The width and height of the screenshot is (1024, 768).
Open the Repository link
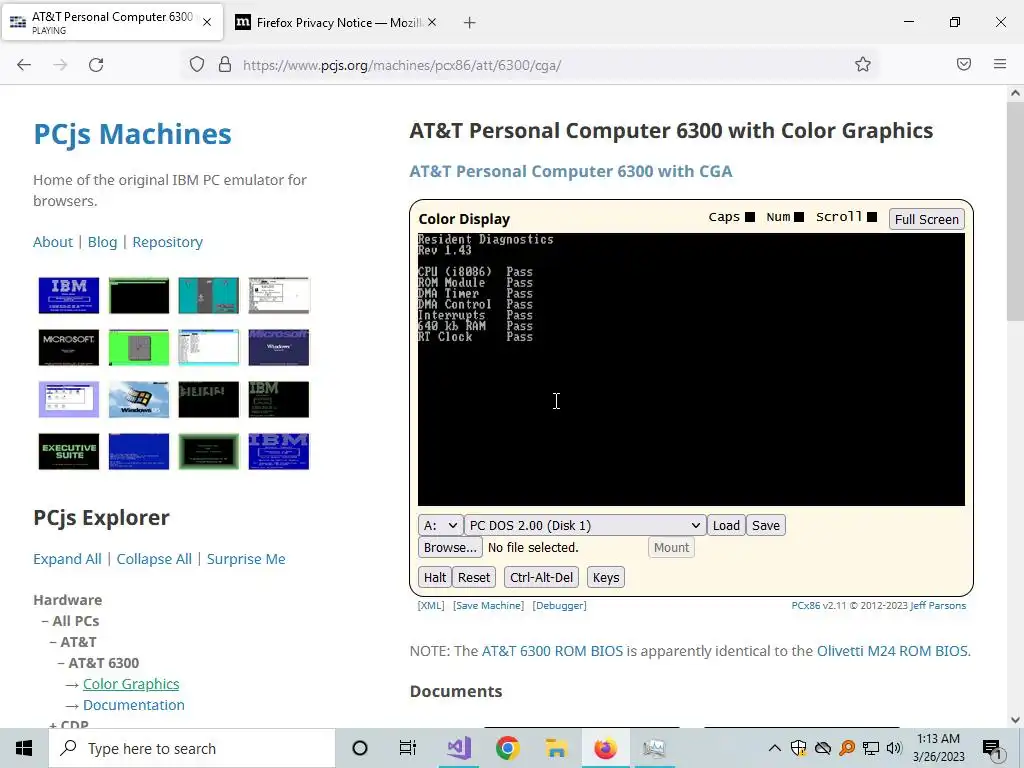coord(168,242)
